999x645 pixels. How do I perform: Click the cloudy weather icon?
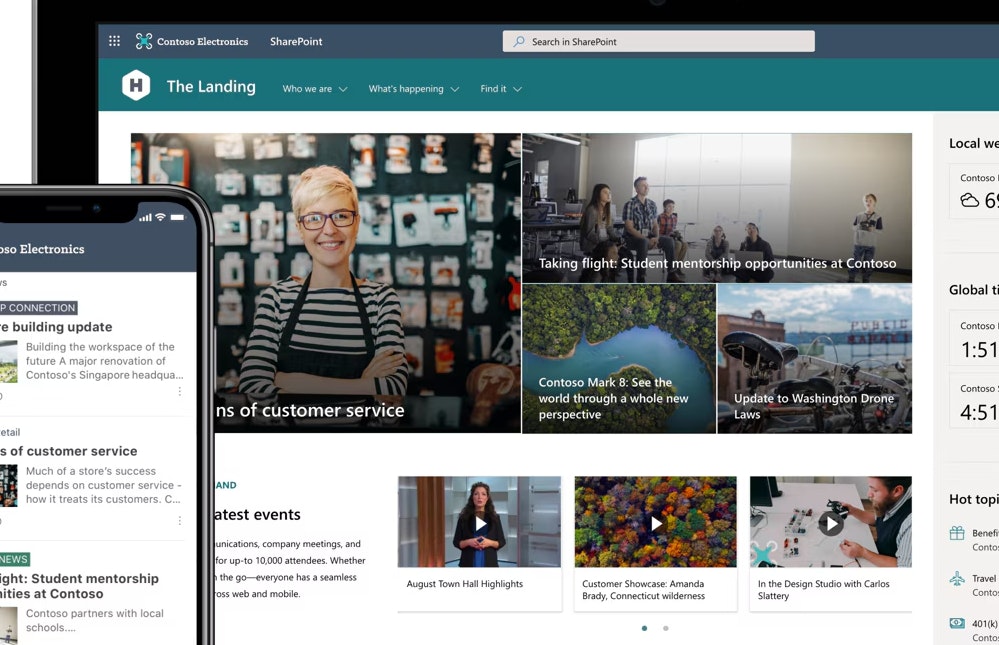[x=970, y=200]
